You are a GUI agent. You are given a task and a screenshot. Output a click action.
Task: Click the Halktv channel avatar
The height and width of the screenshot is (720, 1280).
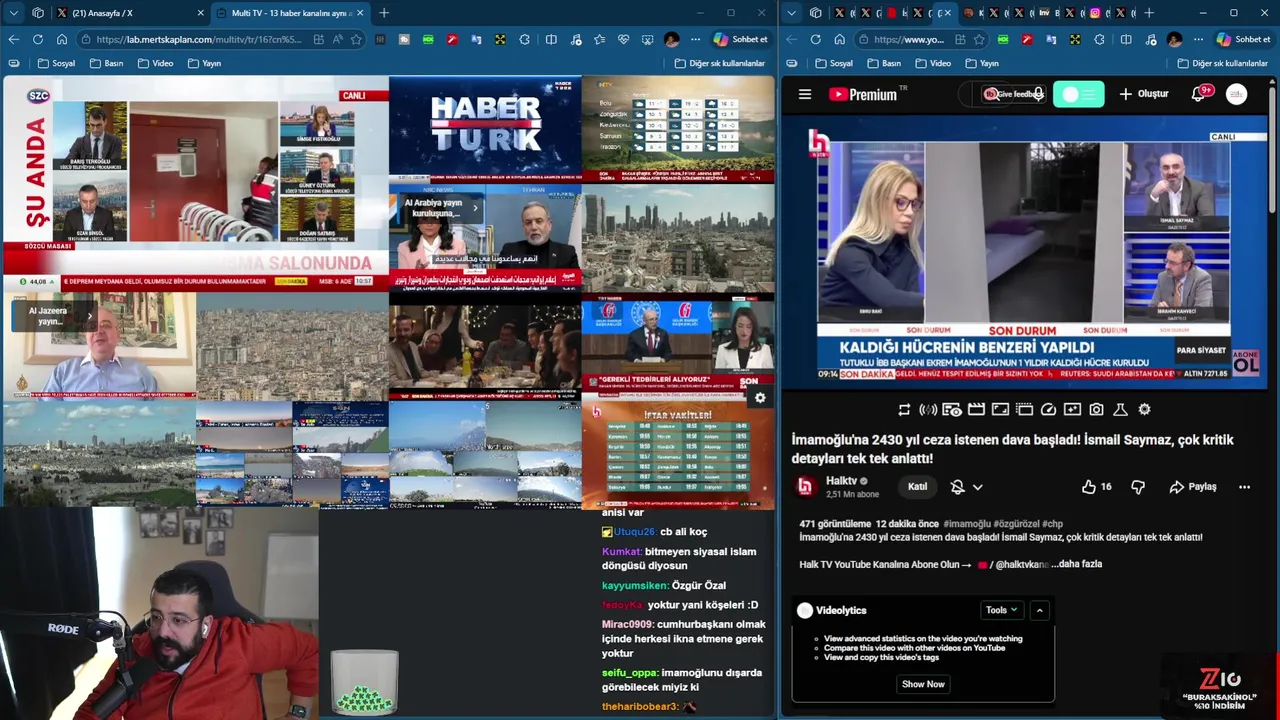pos(806,487)
